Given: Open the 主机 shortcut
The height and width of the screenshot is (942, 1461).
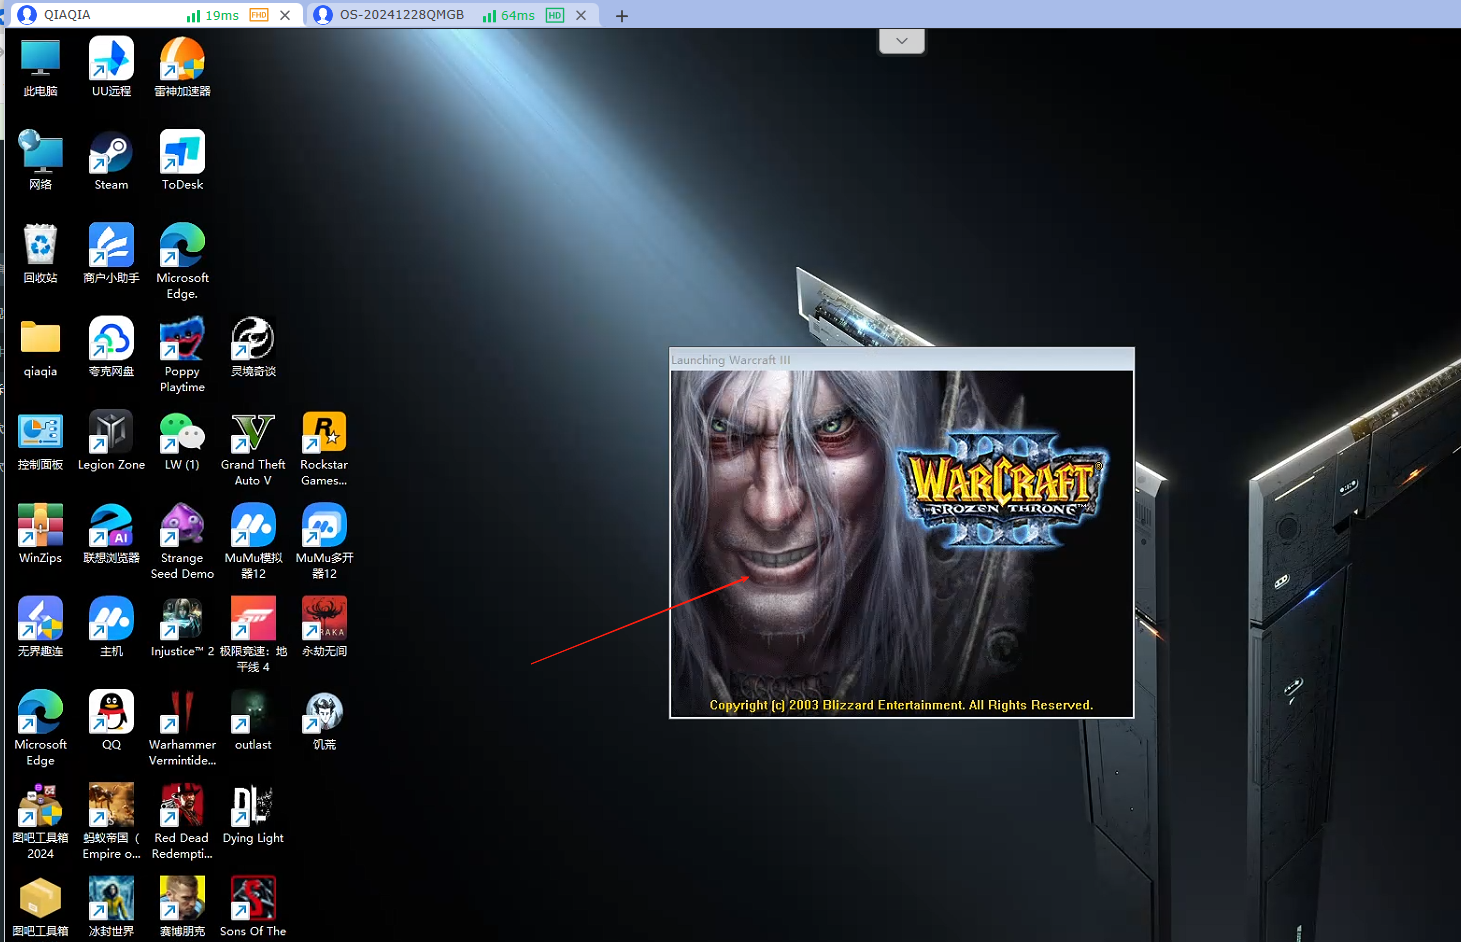Looking at the screenshot, I should point(111,626).
